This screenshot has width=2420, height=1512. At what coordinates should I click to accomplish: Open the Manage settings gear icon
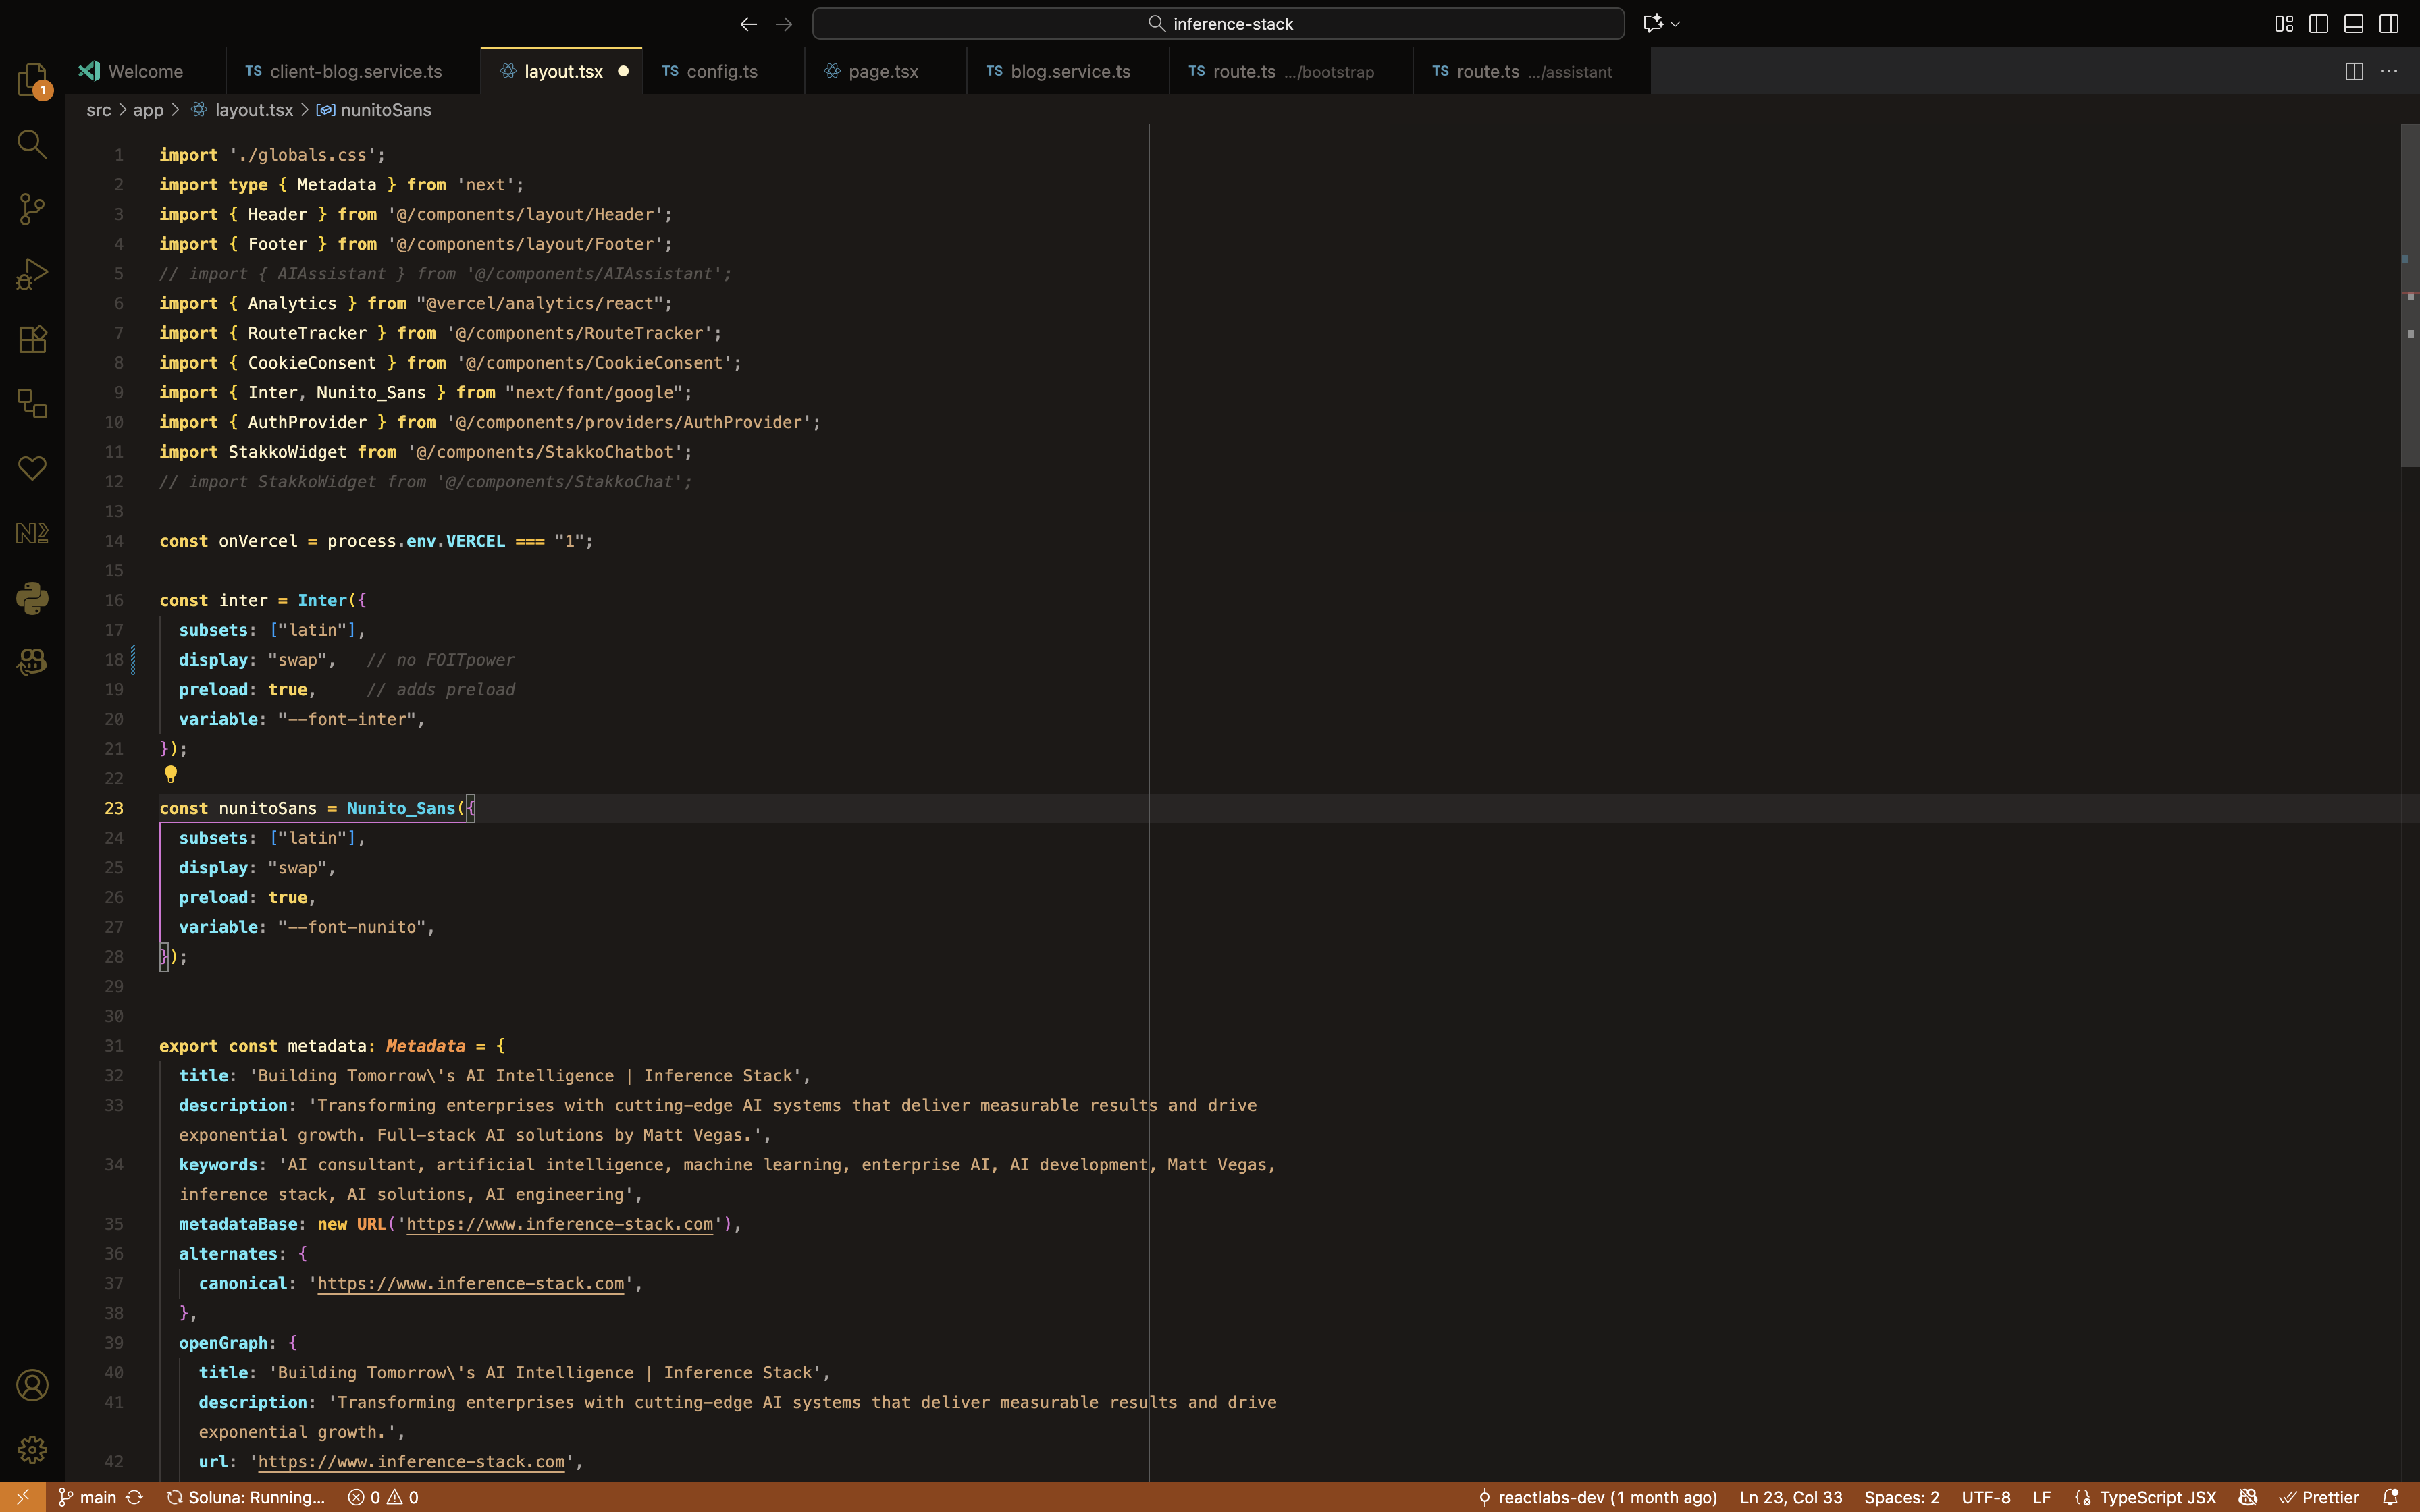point(32,1449)
